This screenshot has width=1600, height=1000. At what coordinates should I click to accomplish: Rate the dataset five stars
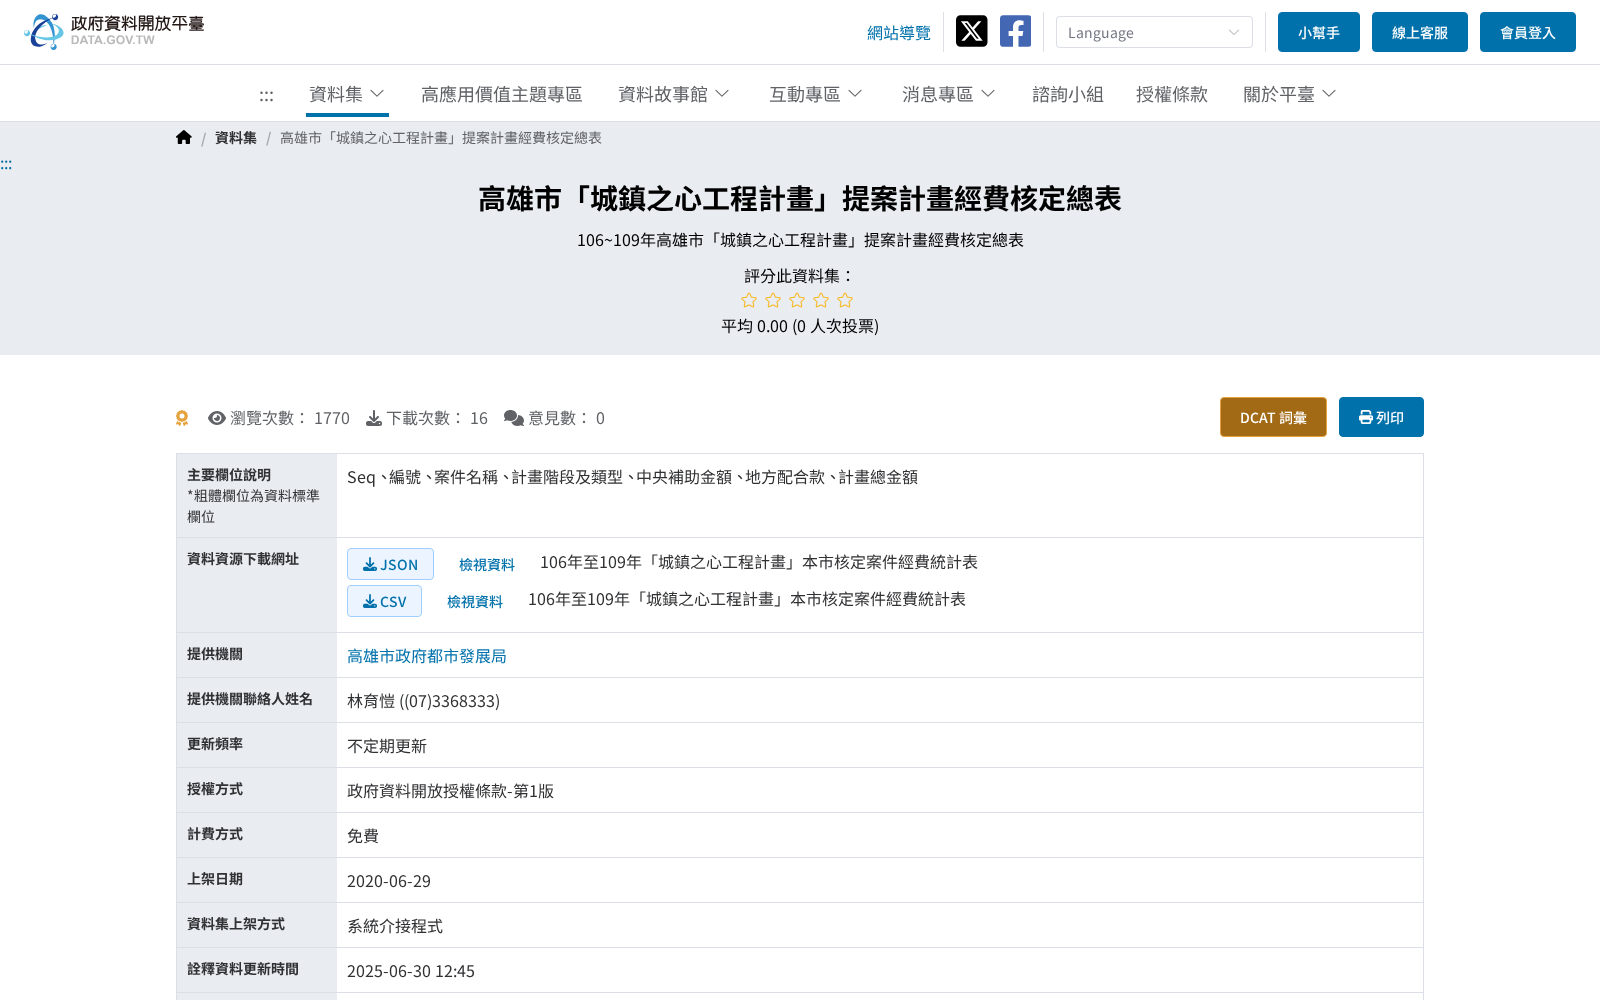pos(845,300)
